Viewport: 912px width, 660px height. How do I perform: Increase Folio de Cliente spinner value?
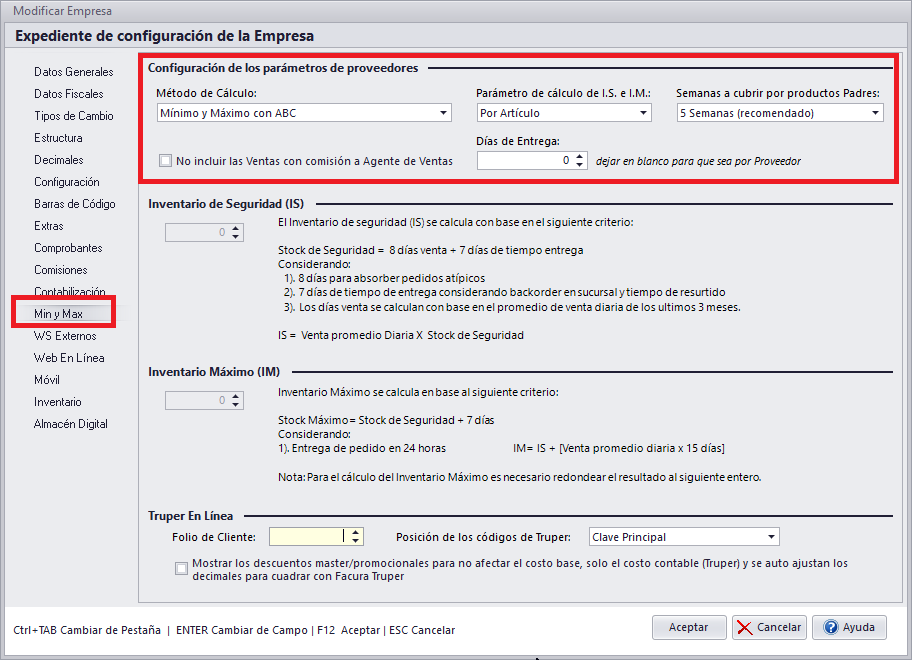coord(356,532)
